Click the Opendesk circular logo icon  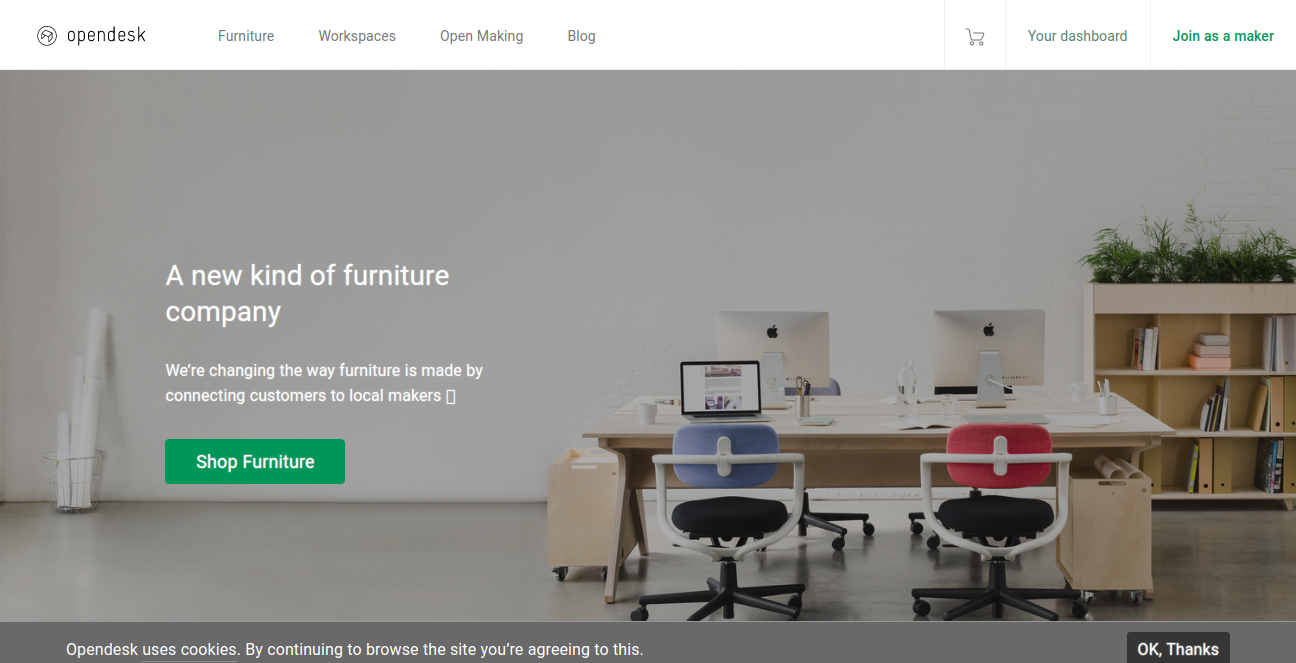click(47, 36)
